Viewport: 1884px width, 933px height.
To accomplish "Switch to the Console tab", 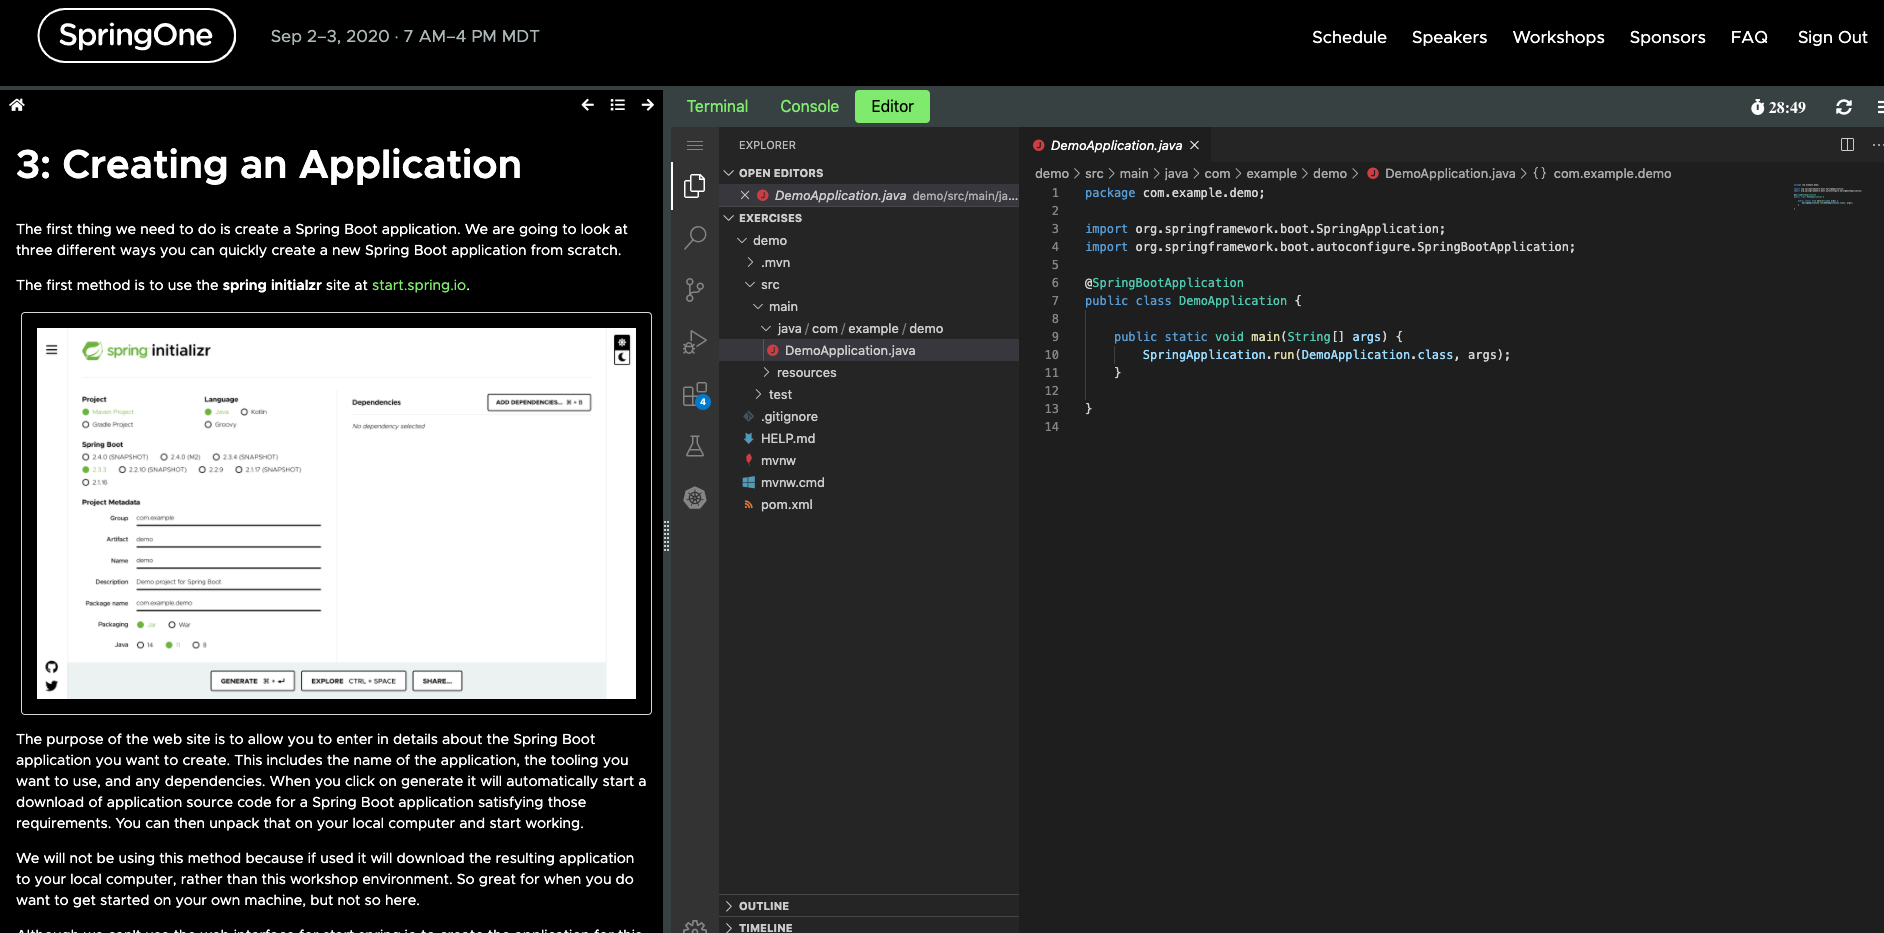I will 809,107.
